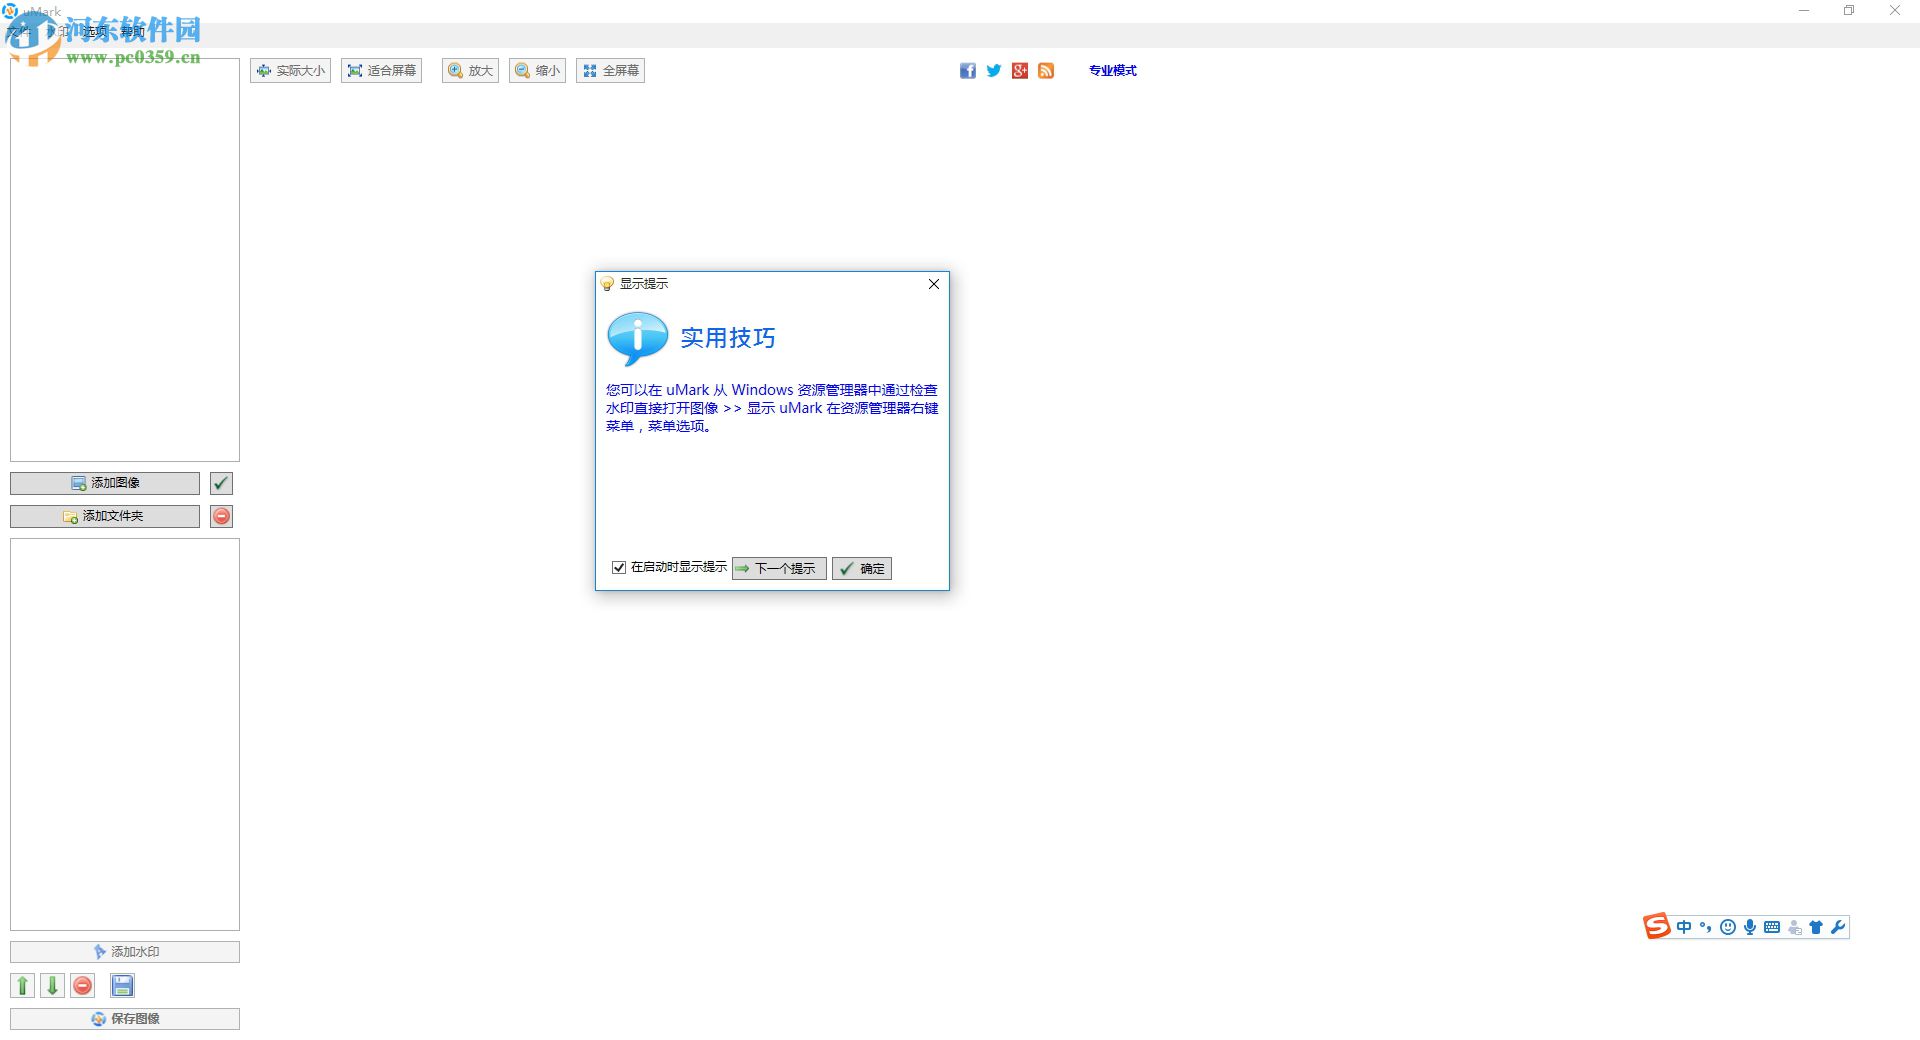Click 下一个提示 to see next tip
The height and width of the screenshot is (1040, 1920).
pos(778,568)
